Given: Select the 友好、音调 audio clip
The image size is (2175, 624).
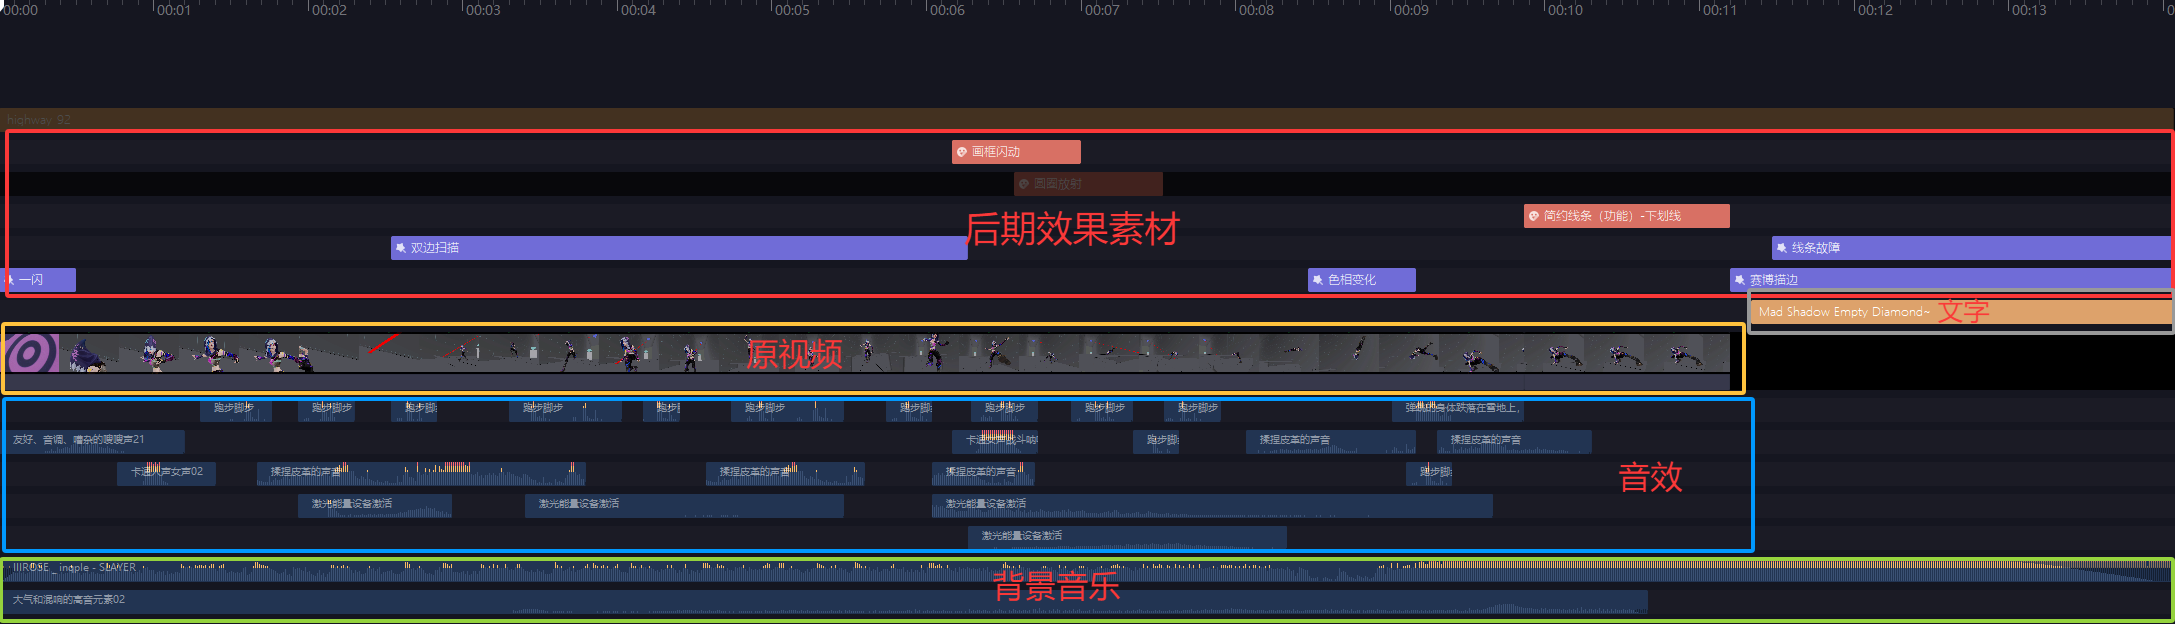Looking at the screenshot, I should [x=95, y=440].
